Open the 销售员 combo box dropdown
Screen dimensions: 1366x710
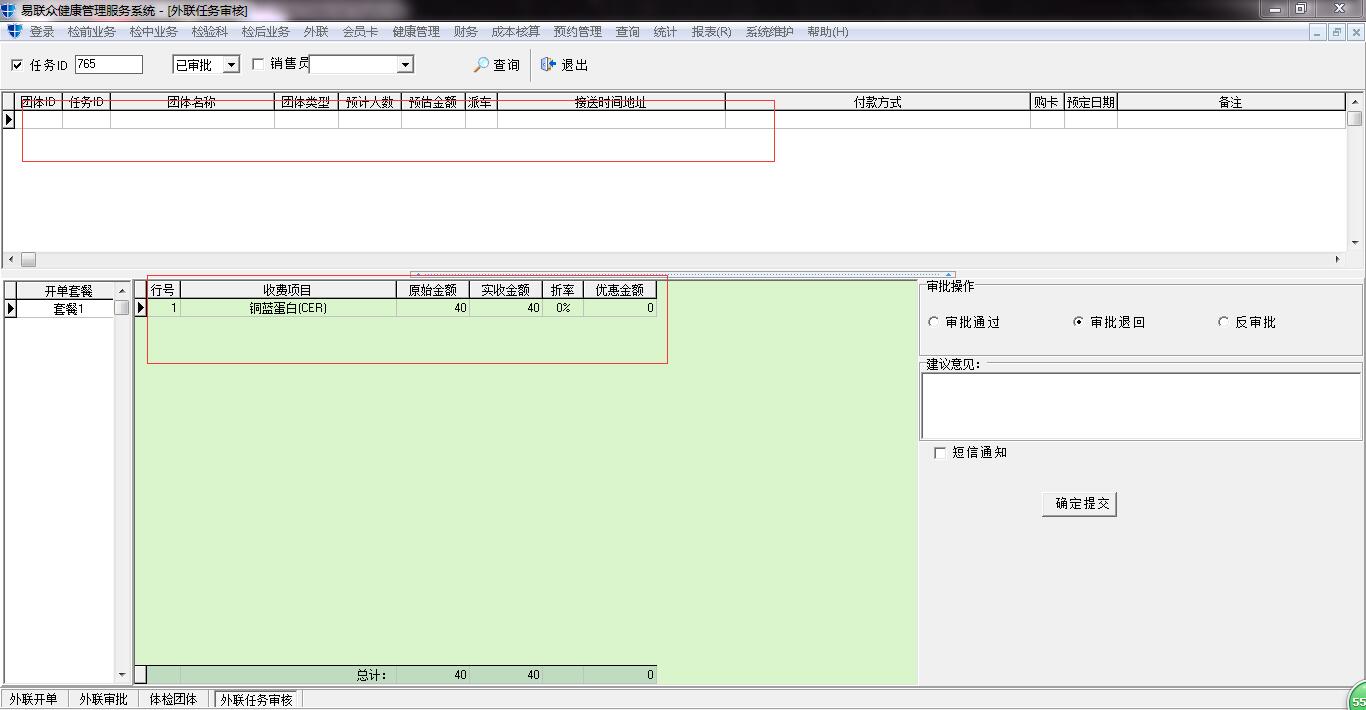tap(405, 65)
